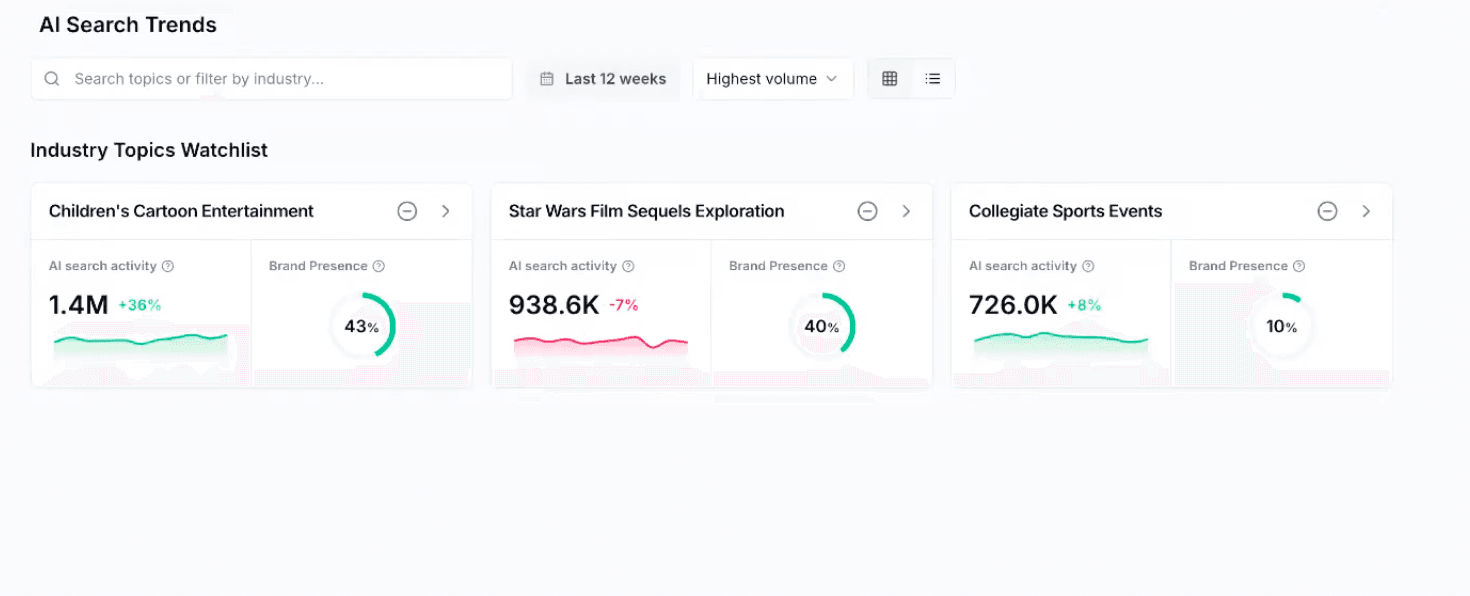Click the 726.0K search activity value
Screen dimensions: 1470x596
tap(1013, 305)
